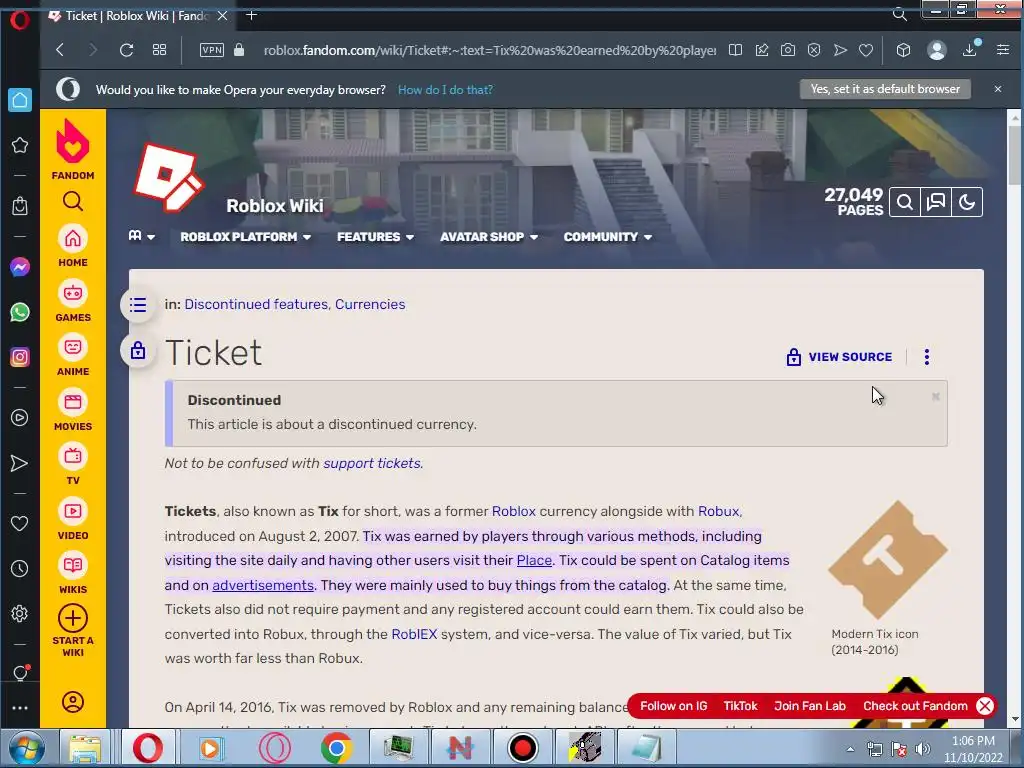Open the Fandom search icon in yellow bar
The height and width of the screenshot is (768, 1024).
click(x=72, y=201)
